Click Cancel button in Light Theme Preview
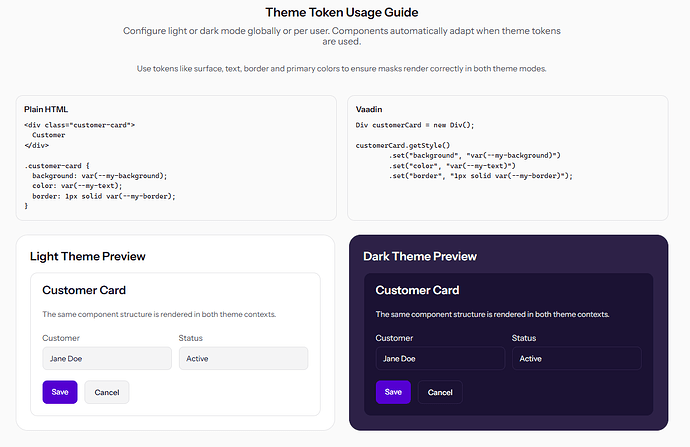 point(107,392)
